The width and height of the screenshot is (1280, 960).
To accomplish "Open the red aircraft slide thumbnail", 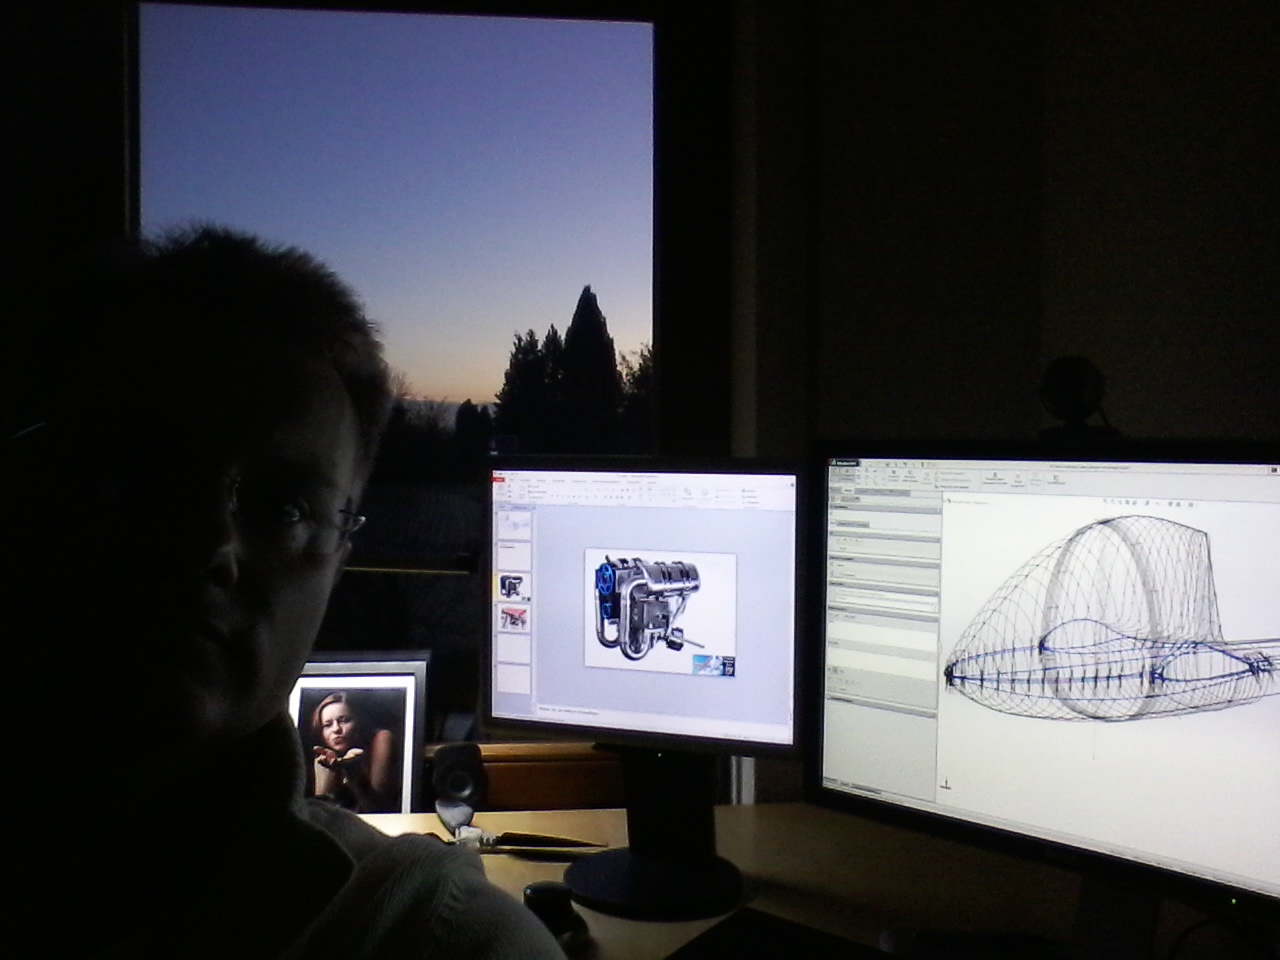I will 514,618.
